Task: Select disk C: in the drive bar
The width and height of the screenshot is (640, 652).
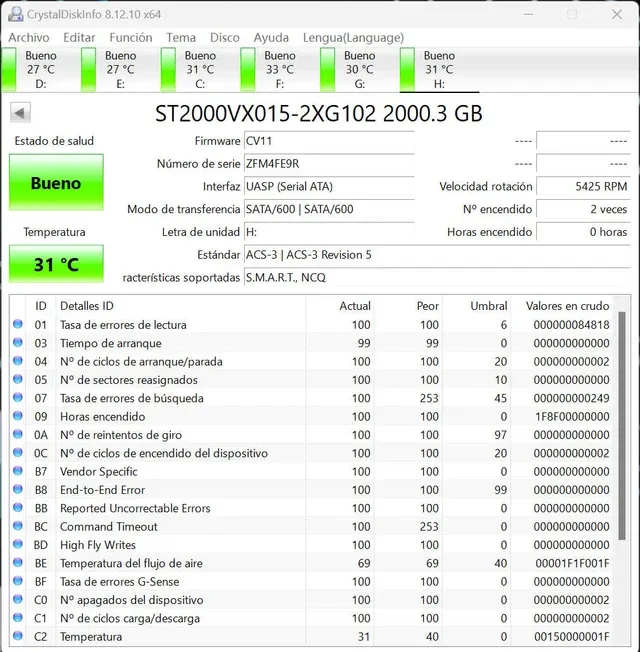Action: pos(200,70)
